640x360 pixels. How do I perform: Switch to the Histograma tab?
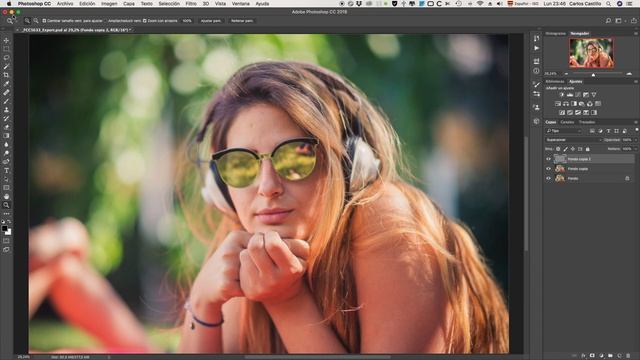(556, 33)
